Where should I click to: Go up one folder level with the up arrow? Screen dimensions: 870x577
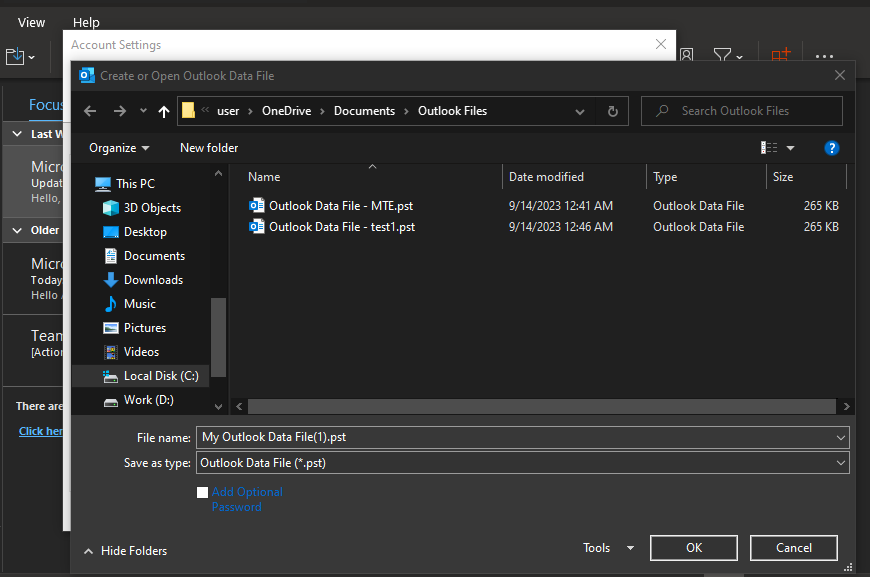pos(163,111)
